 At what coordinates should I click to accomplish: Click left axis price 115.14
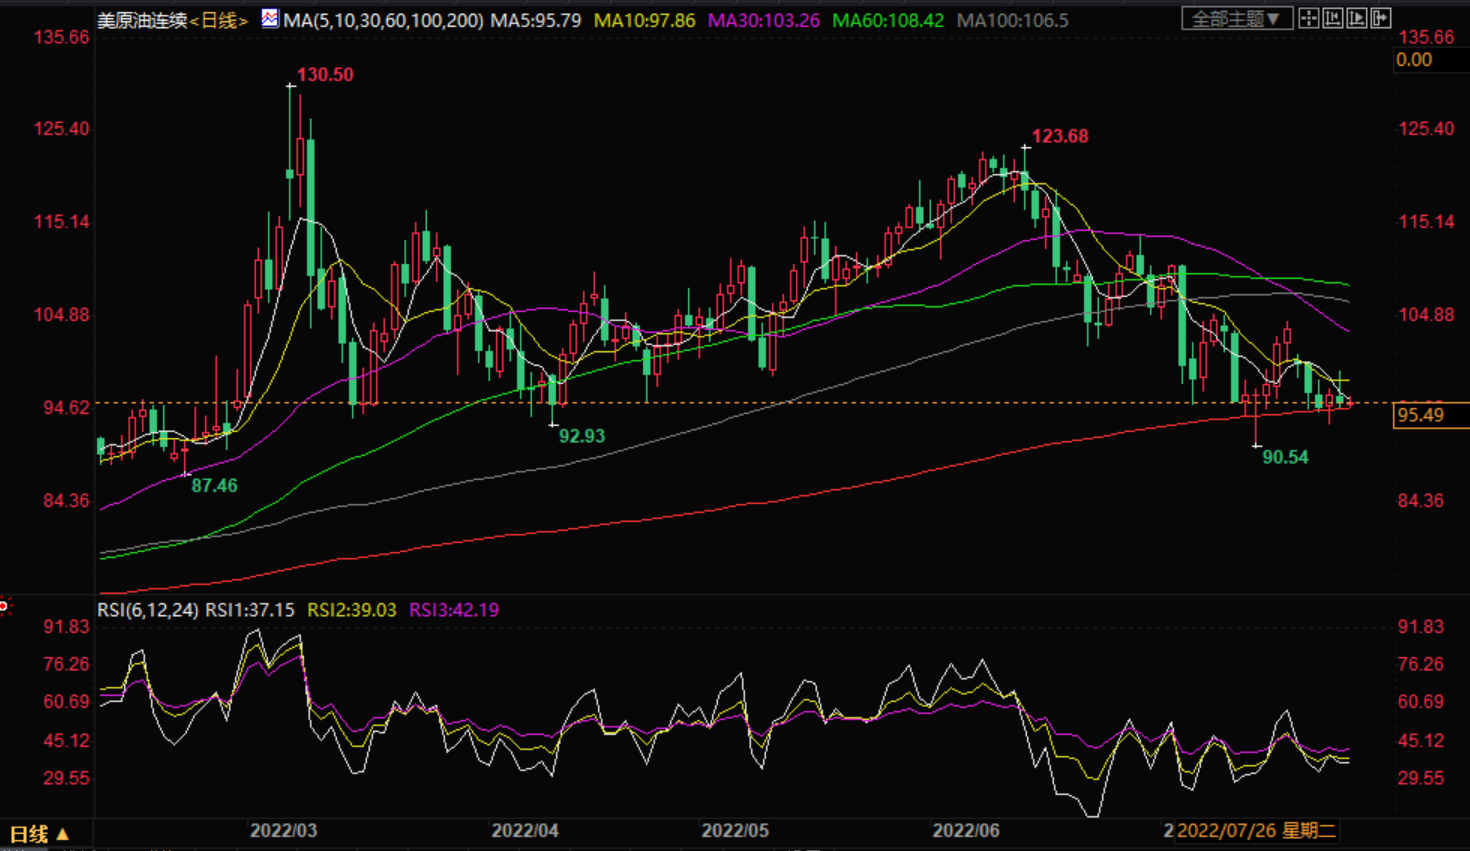coord(62,222)
